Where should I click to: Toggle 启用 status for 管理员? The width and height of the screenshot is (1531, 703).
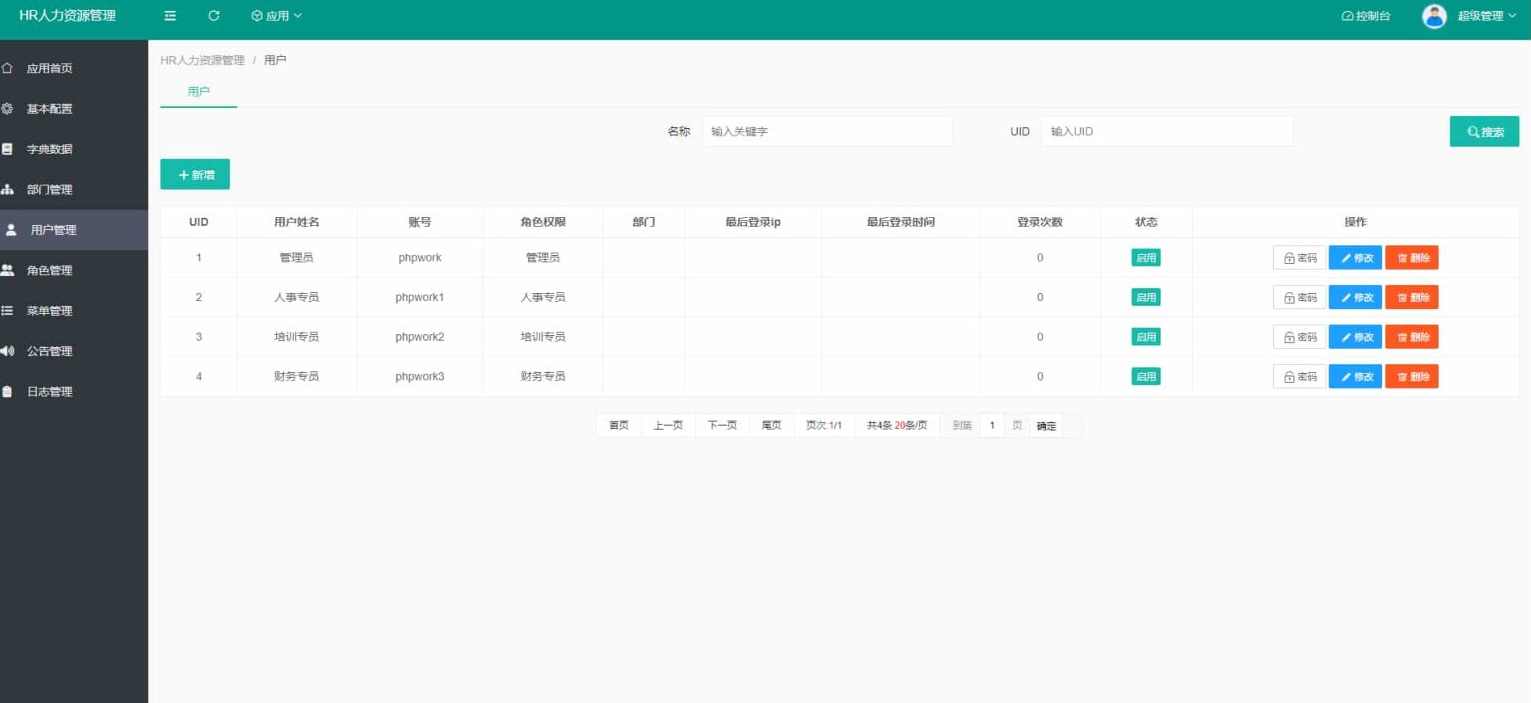(1145, 257)
